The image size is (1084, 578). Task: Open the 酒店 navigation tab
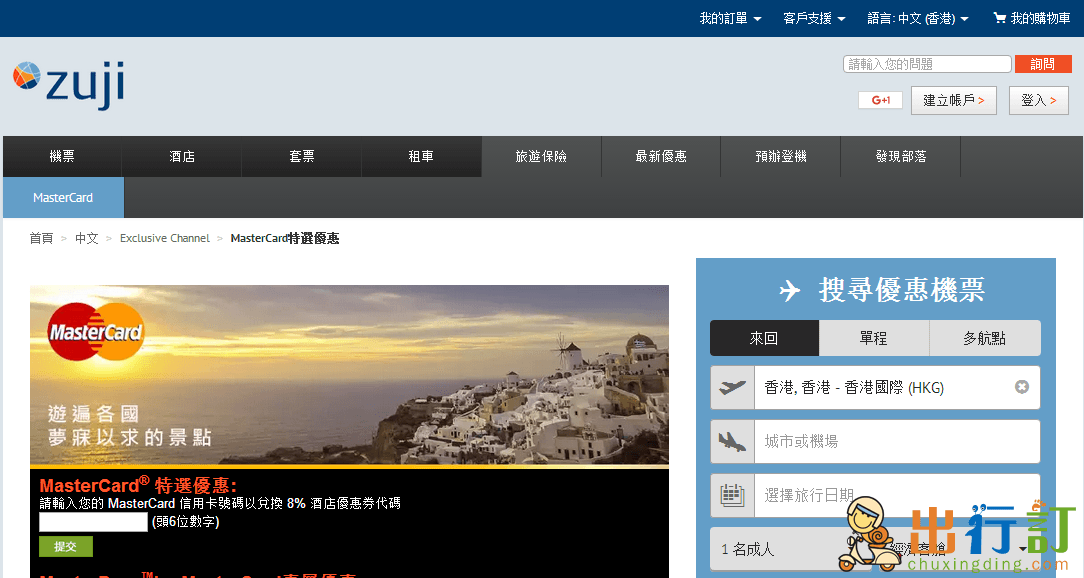pos(182,156)
